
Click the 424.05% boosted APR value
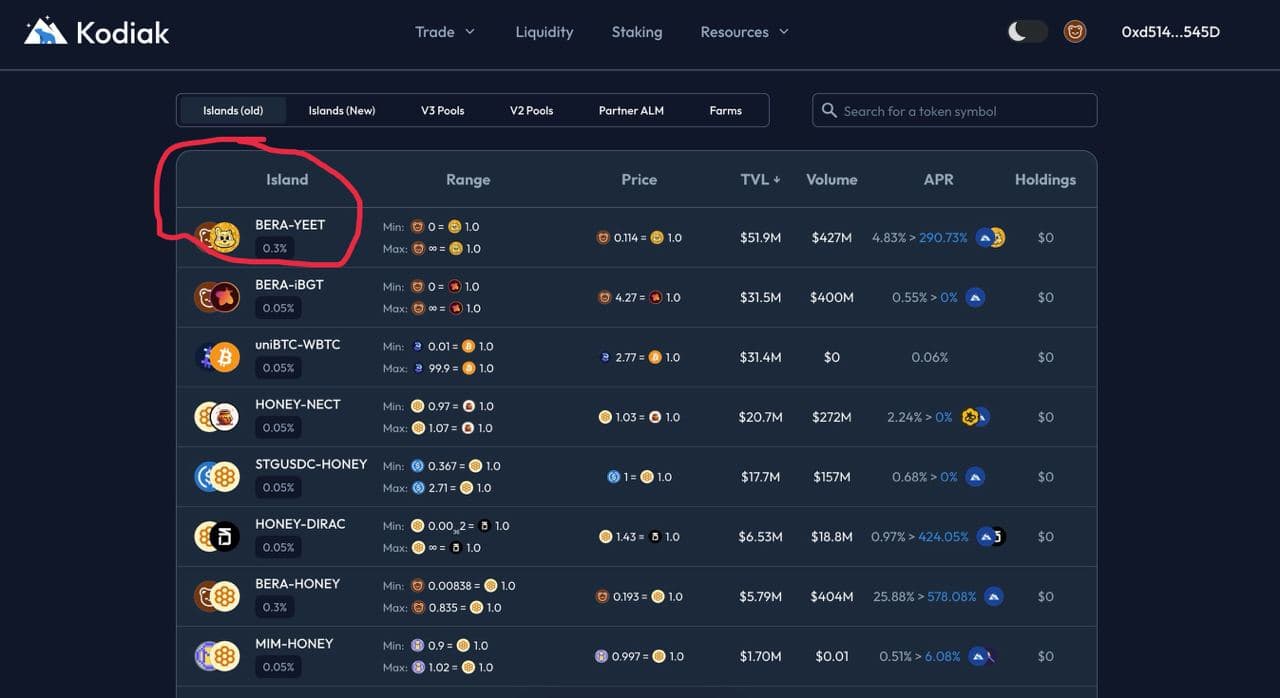[943, 537]
